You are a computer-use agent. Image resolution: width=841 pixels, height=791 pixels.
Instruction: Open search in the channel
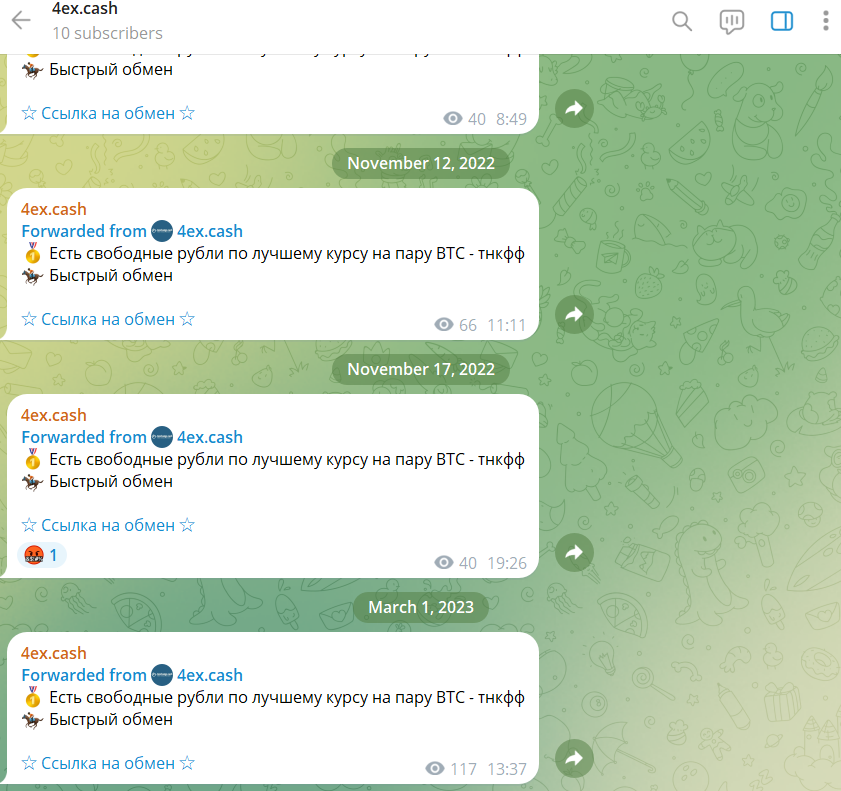click(682, 21)
